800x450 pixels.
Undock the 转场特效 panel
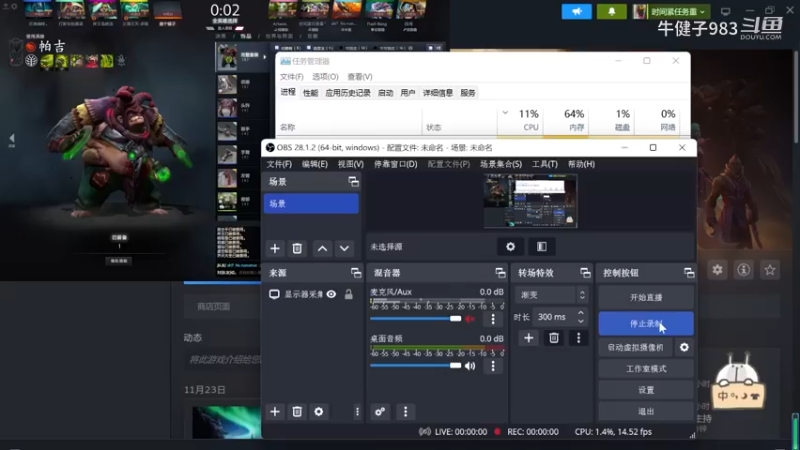(585, 273)
